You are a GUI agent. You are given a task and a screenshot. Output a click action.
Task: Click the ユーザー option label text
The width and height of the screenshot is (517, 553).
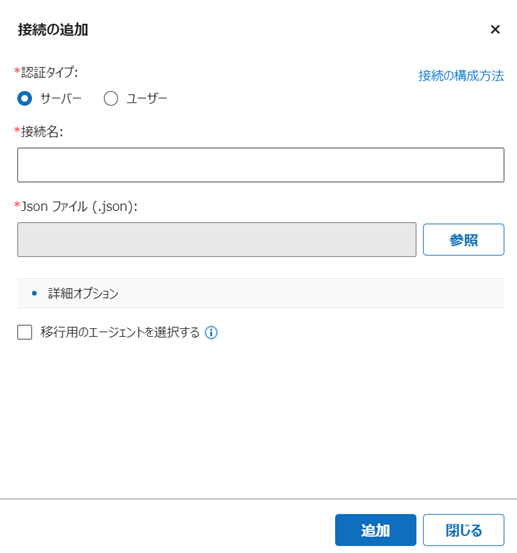[147, 98]
